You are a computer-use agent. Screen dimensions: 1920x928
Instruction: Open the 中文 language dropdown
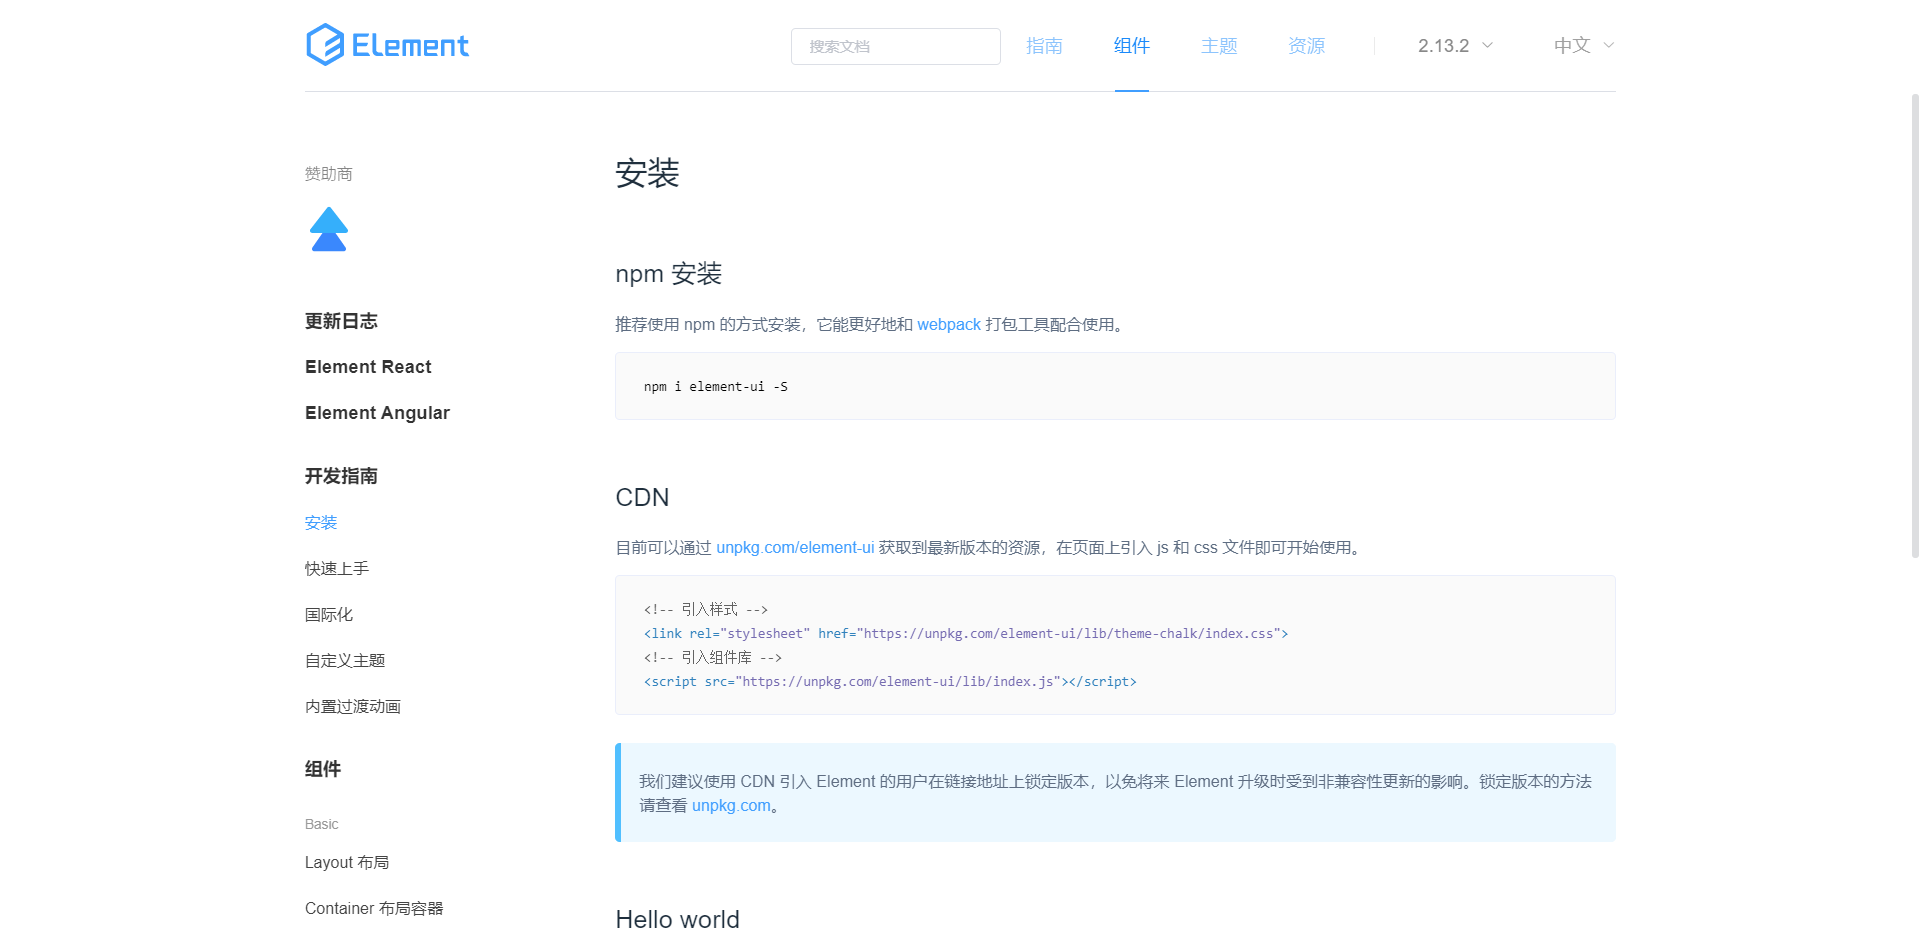1583,46
